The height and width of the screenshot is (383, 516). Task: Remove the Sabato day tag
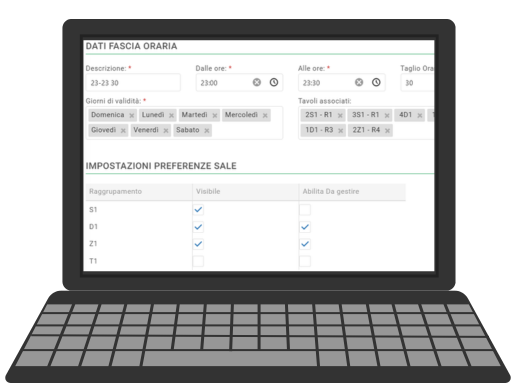(x=207, y=131)
